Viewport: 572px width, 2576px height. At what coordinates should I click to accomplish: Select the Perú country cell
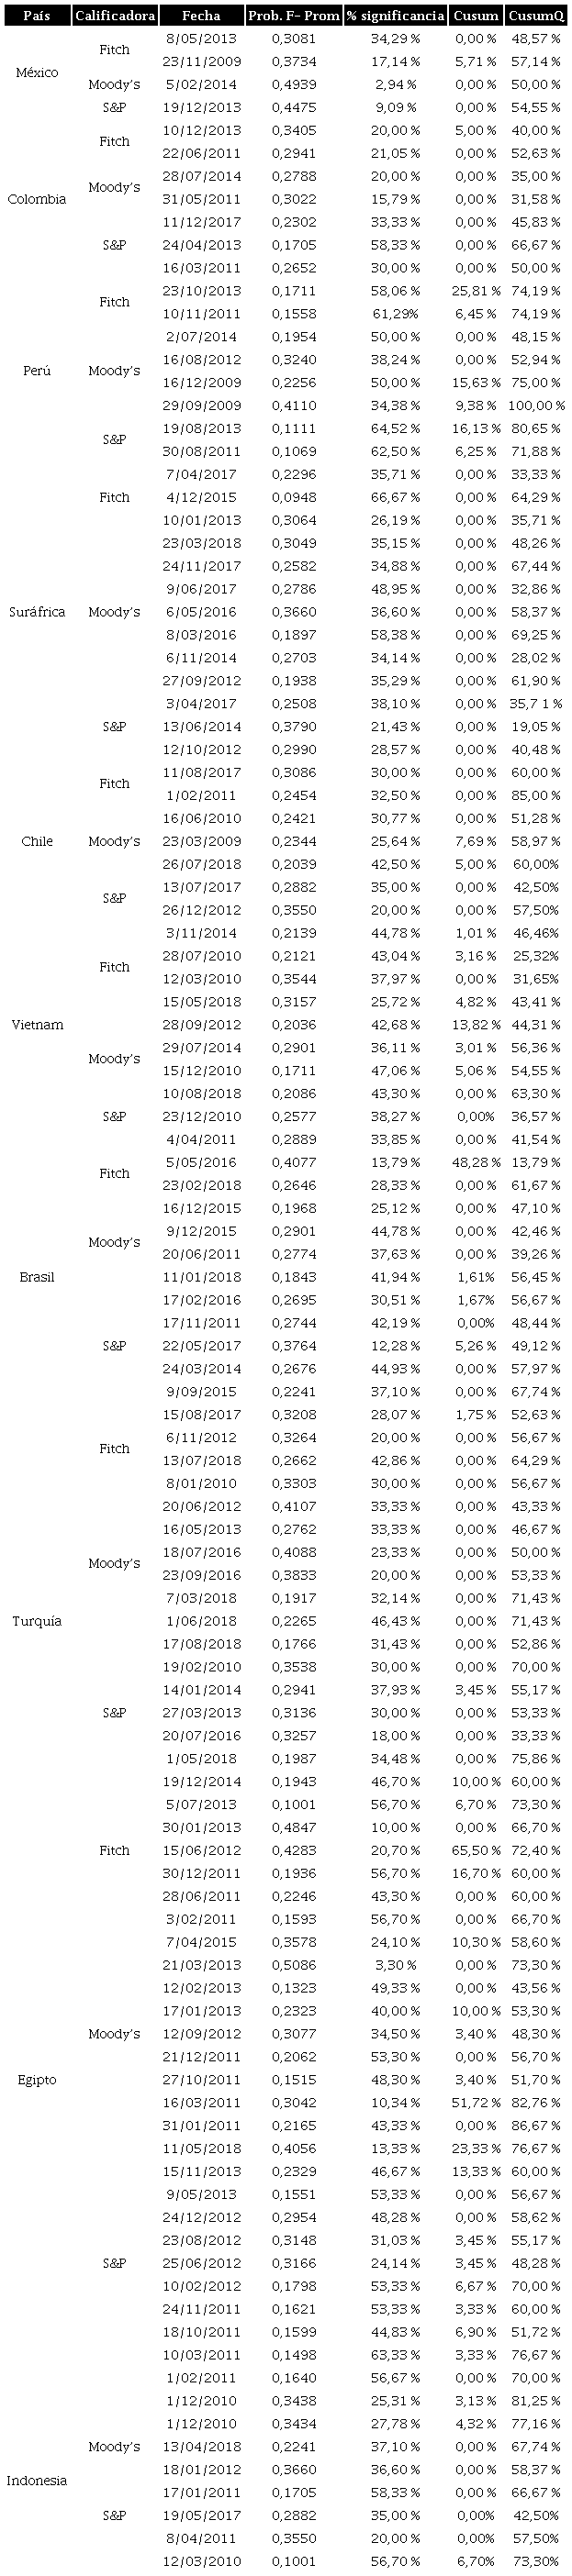(x=37, y=371)
